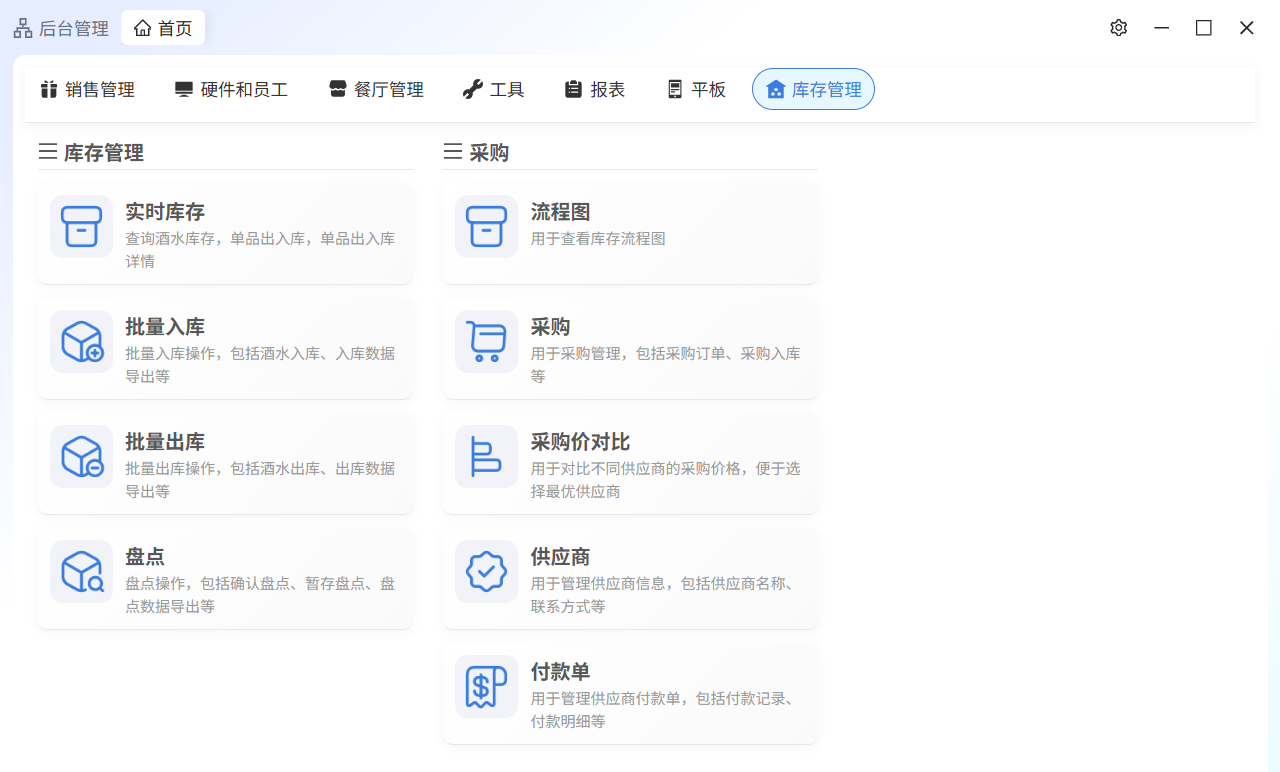Click the 首页 home button
Viewport: 1280px width, 772px height.
(163, 28)
